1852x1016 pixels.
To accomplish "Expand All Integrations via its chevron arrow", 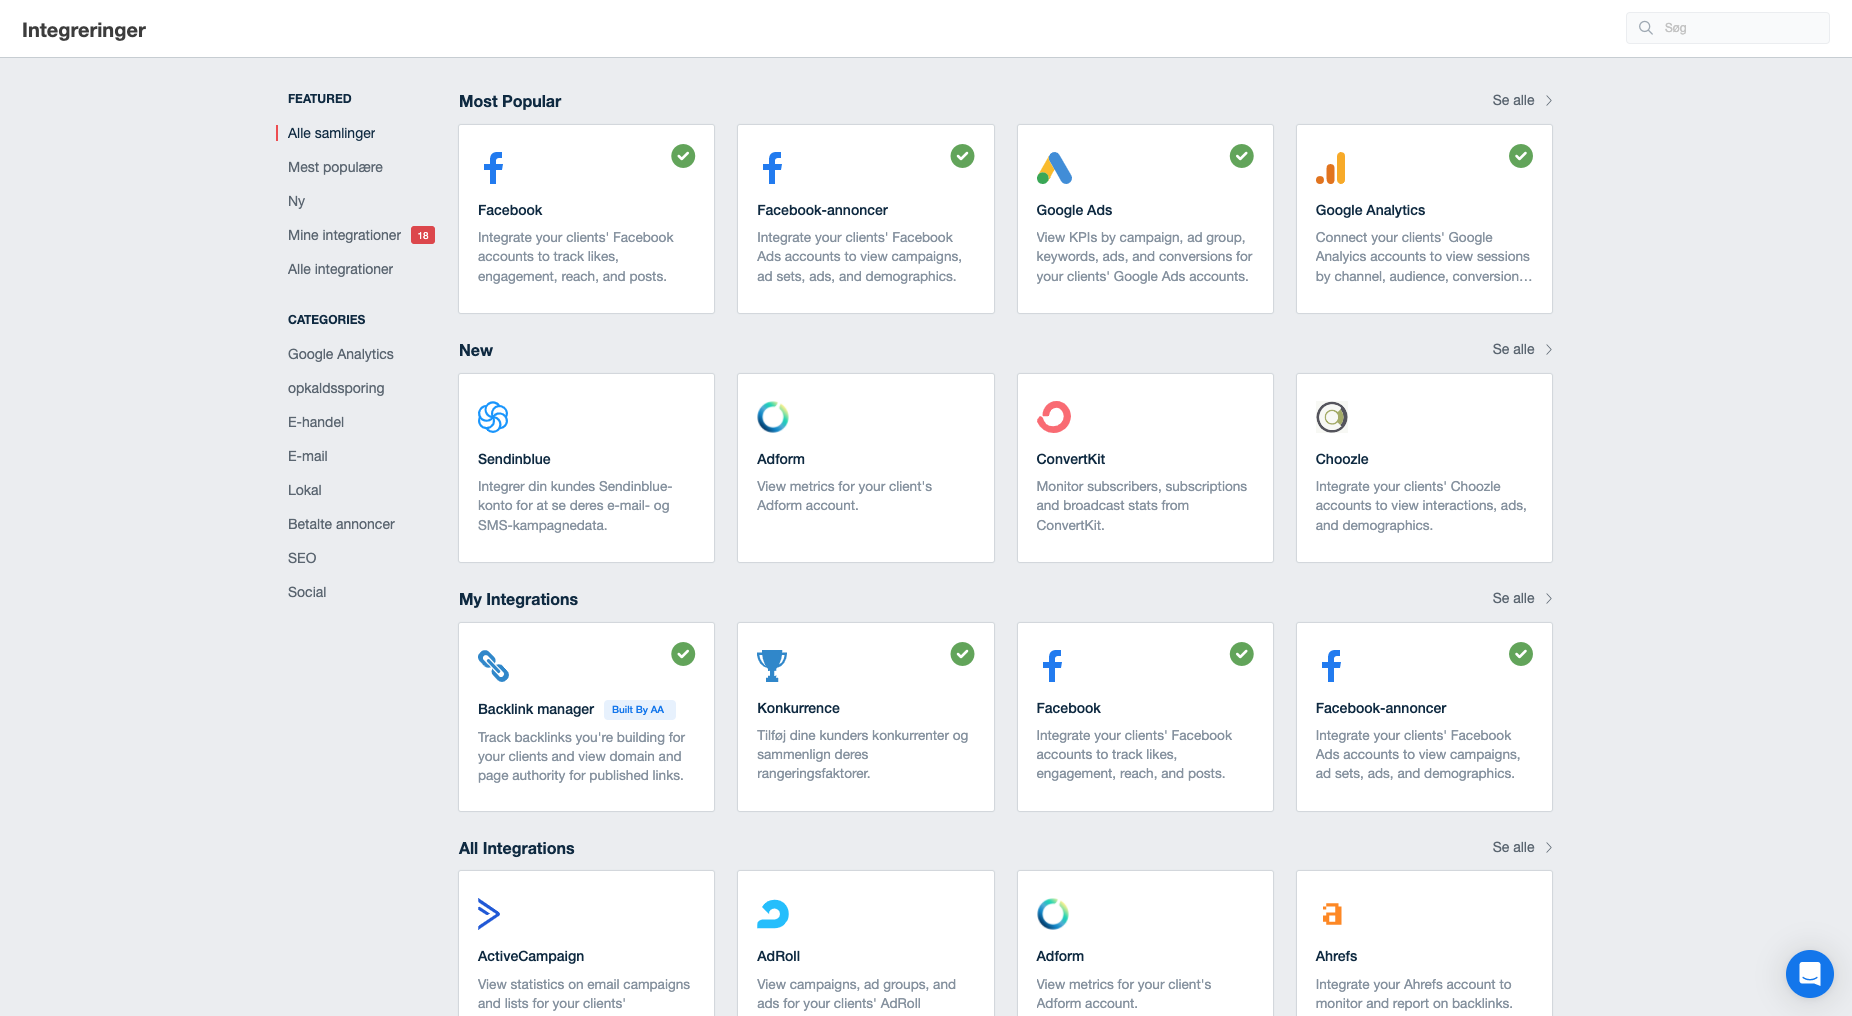I will pyautogui.click(x=1548, y=847).
